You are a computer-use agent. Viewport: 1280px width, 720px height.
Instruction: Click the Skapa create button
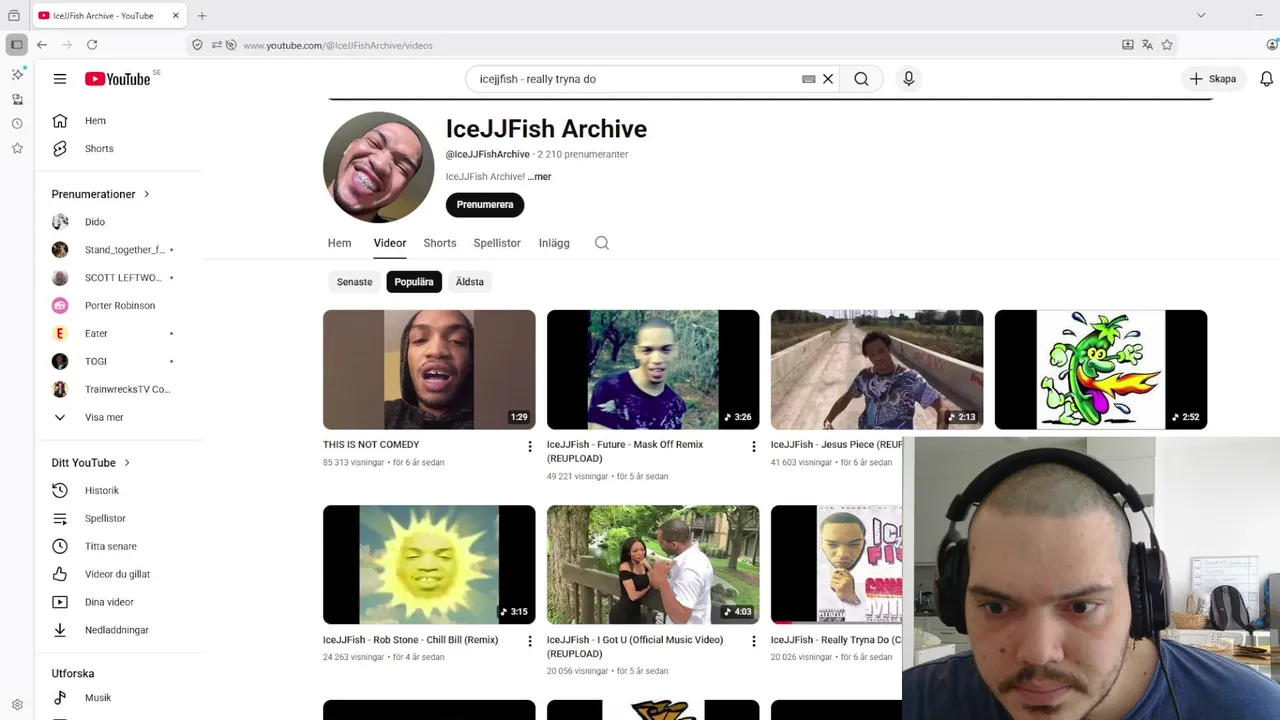[1213, 79]
